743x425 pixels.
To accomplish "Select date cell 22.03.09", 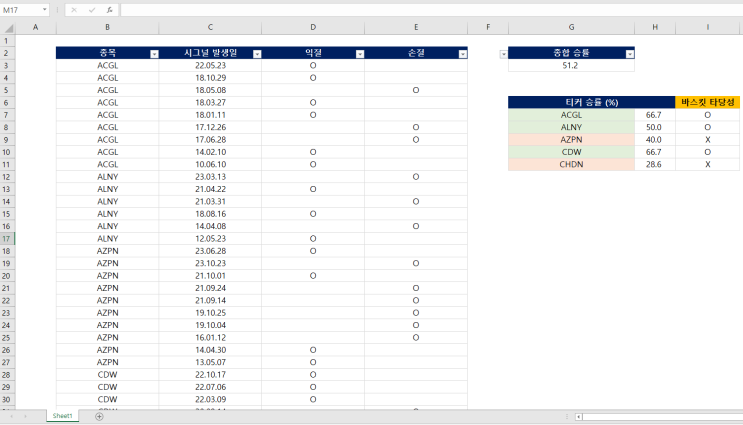I will point(210,399).
